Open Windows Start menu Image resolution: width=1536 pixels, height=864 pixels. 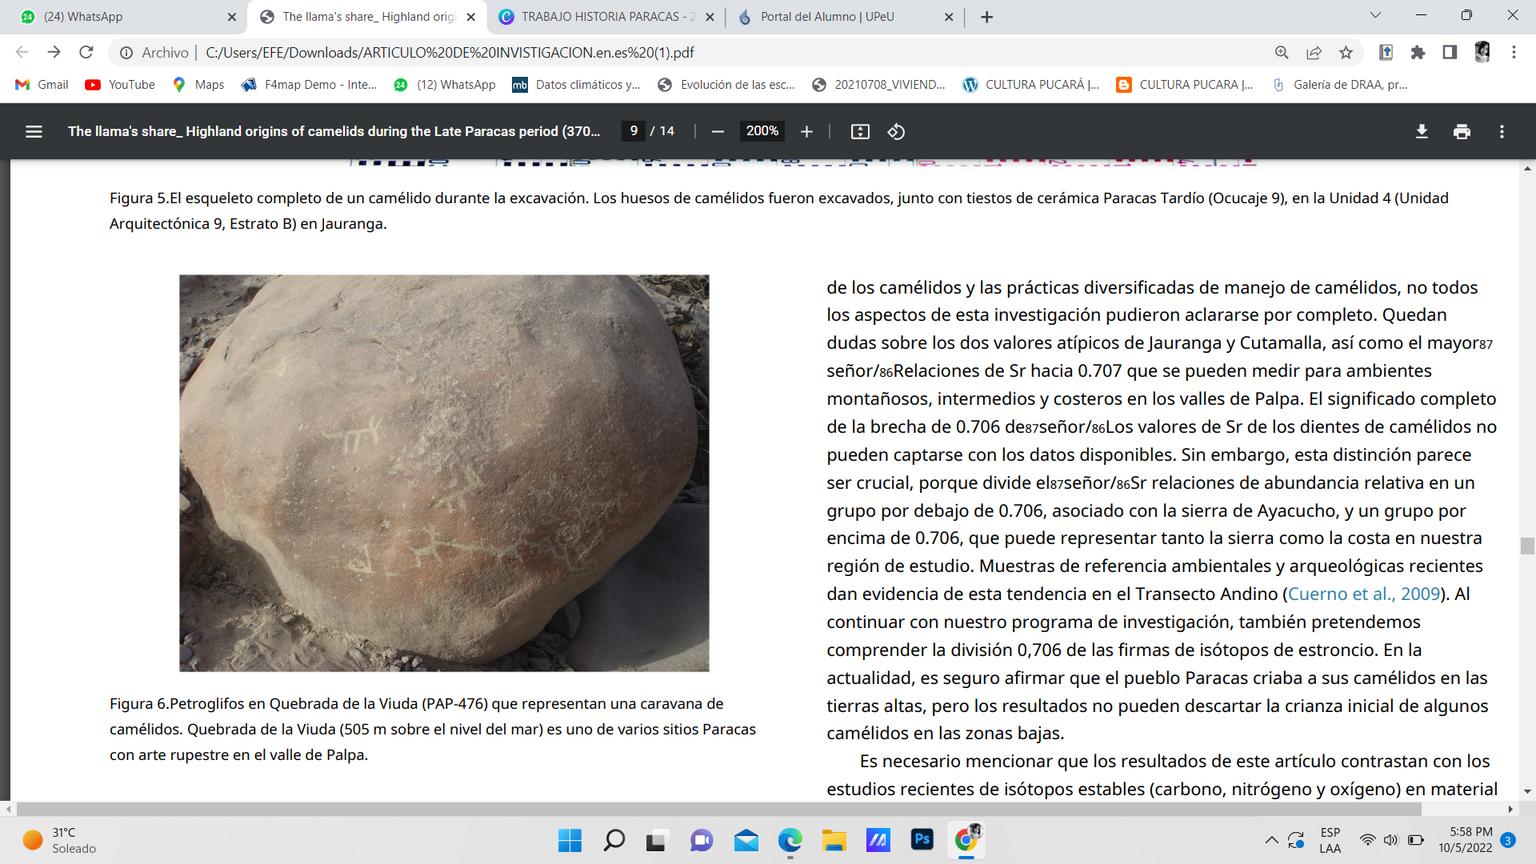570,840
